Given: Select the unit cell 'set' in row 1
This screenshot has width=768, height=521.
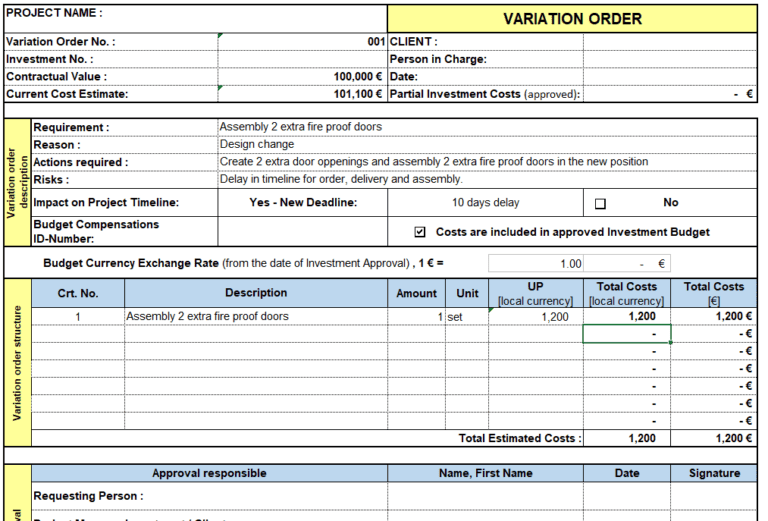Looking at the screenshot, I should [467, 317].
